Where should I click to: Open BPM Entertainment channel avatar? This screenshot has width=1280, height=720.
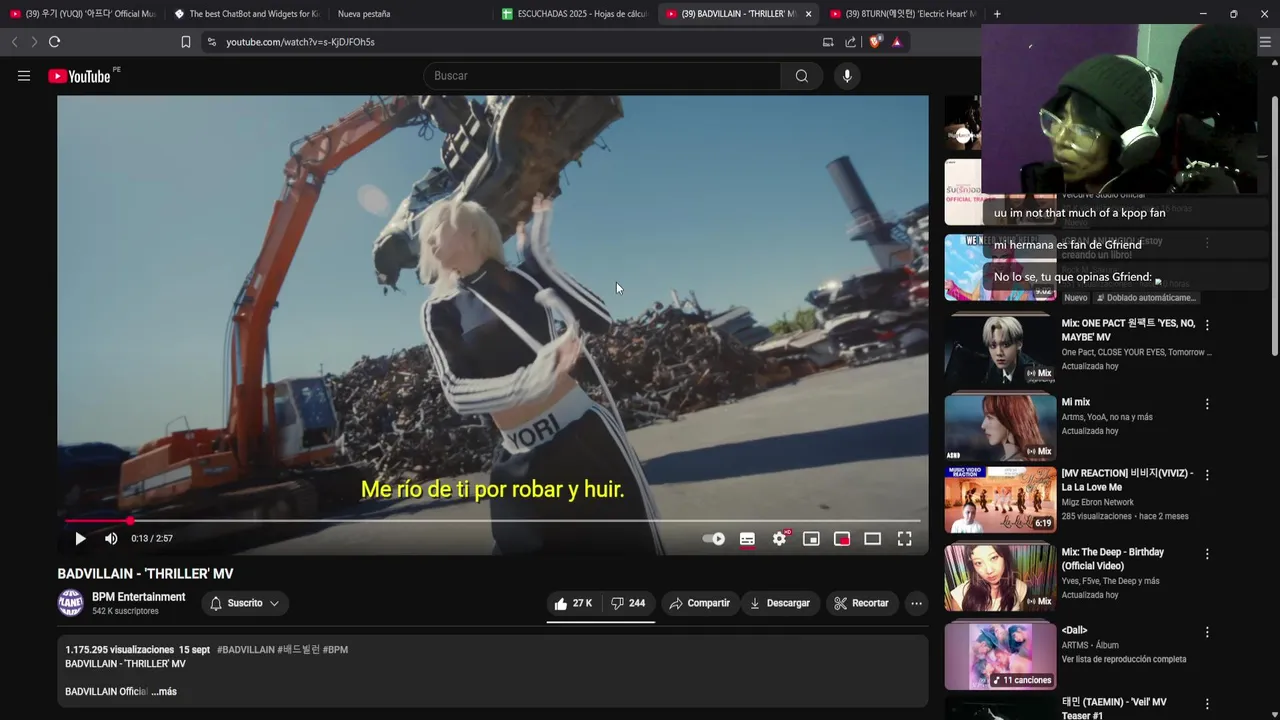[x=71, y=603]
